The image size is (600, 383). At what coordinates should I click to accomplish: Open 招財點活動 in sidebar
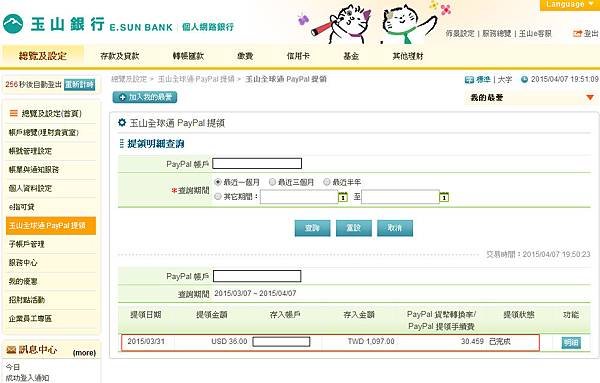coord(26,300)
